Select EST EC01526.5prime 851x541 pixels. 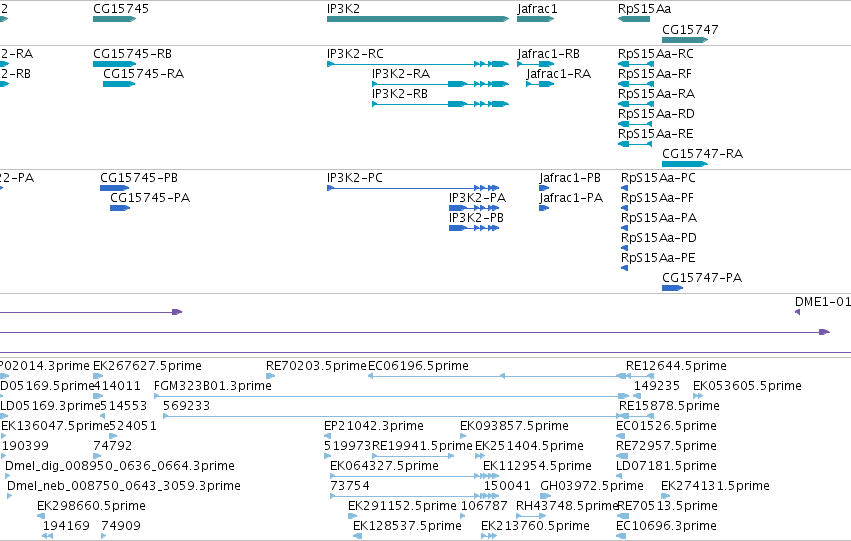666,426
